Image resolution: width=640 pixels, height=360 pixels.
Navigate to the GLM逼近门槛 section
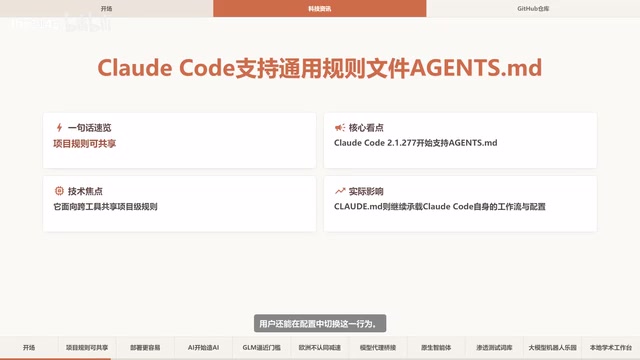[262, 348]
